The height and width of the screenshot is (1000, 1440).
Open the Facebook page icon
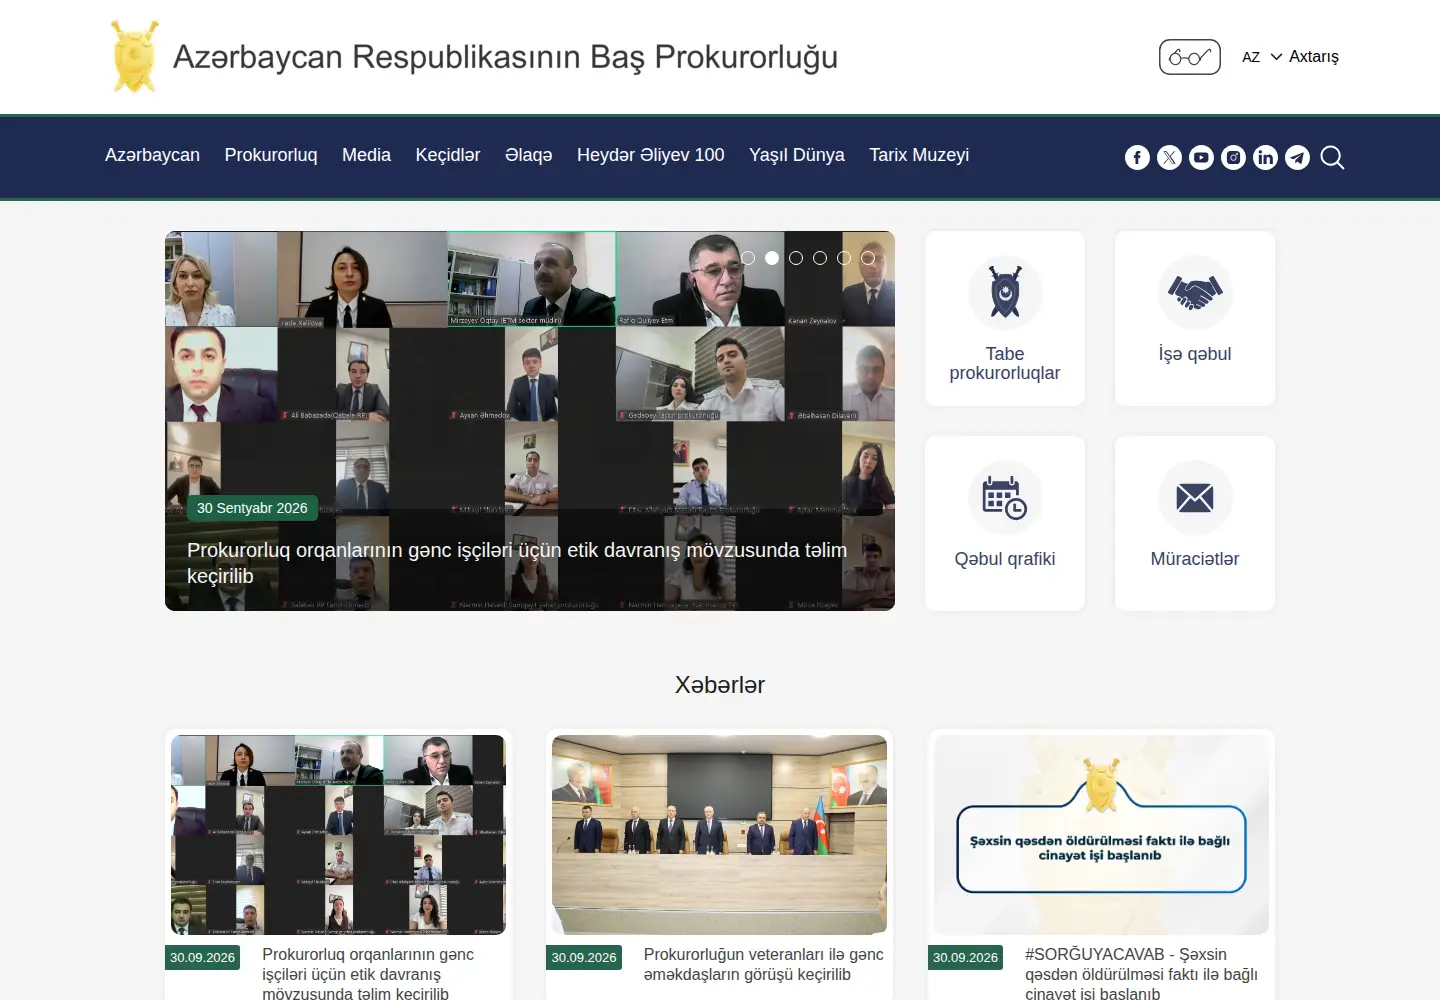point(1137,157)
